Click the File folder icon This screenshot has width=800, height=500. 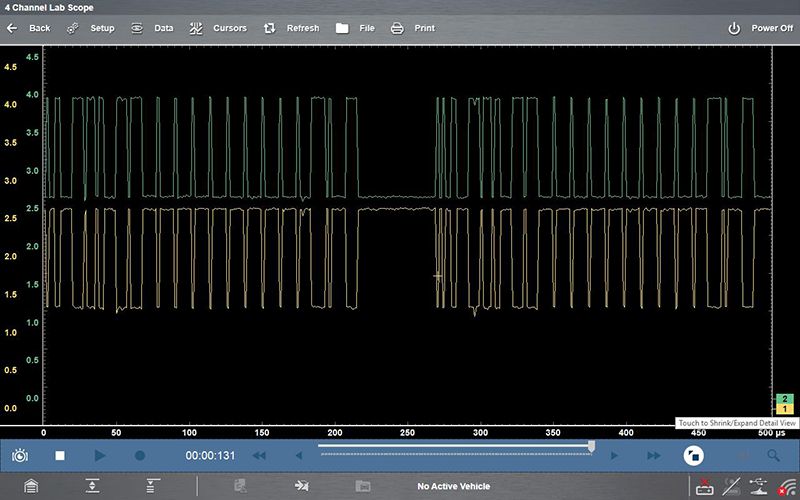pyautogui.click(x=342, y=29)
